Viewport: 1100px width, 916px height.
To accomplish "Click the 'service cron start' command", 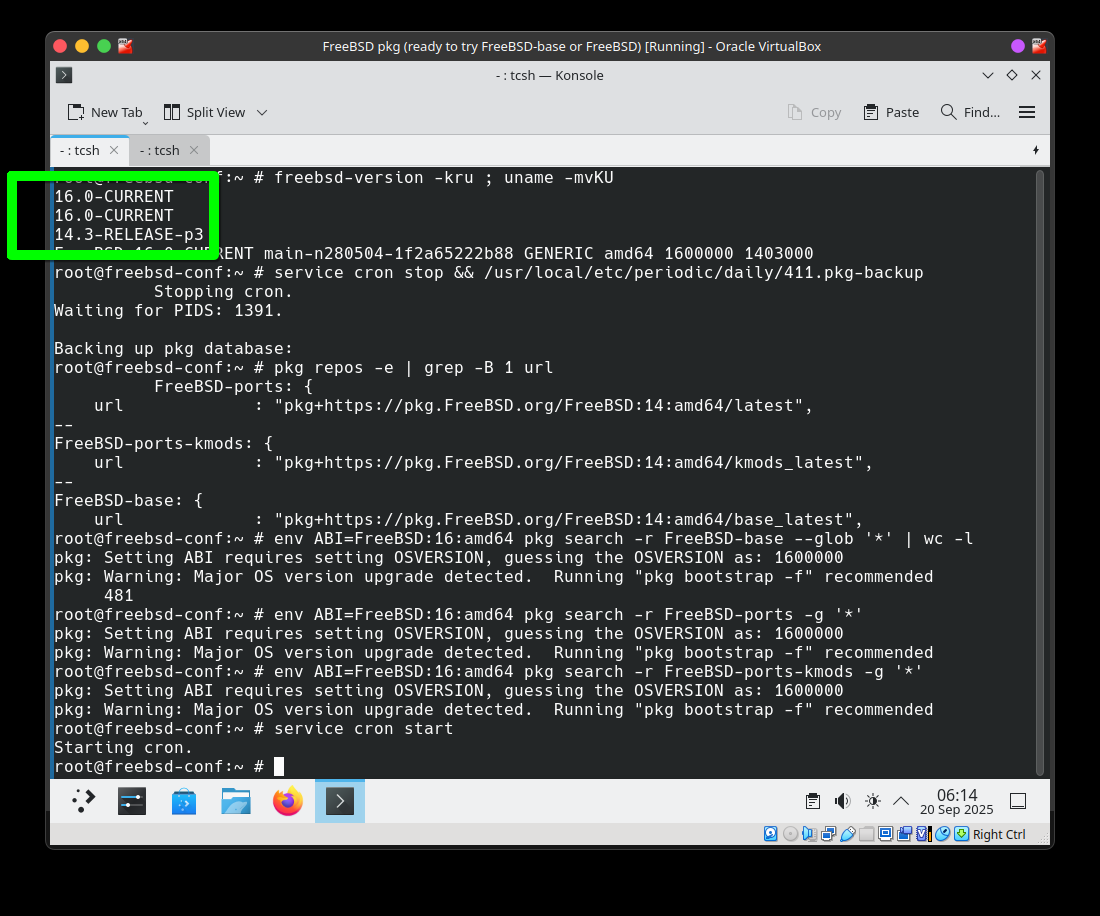I will 363,729.
